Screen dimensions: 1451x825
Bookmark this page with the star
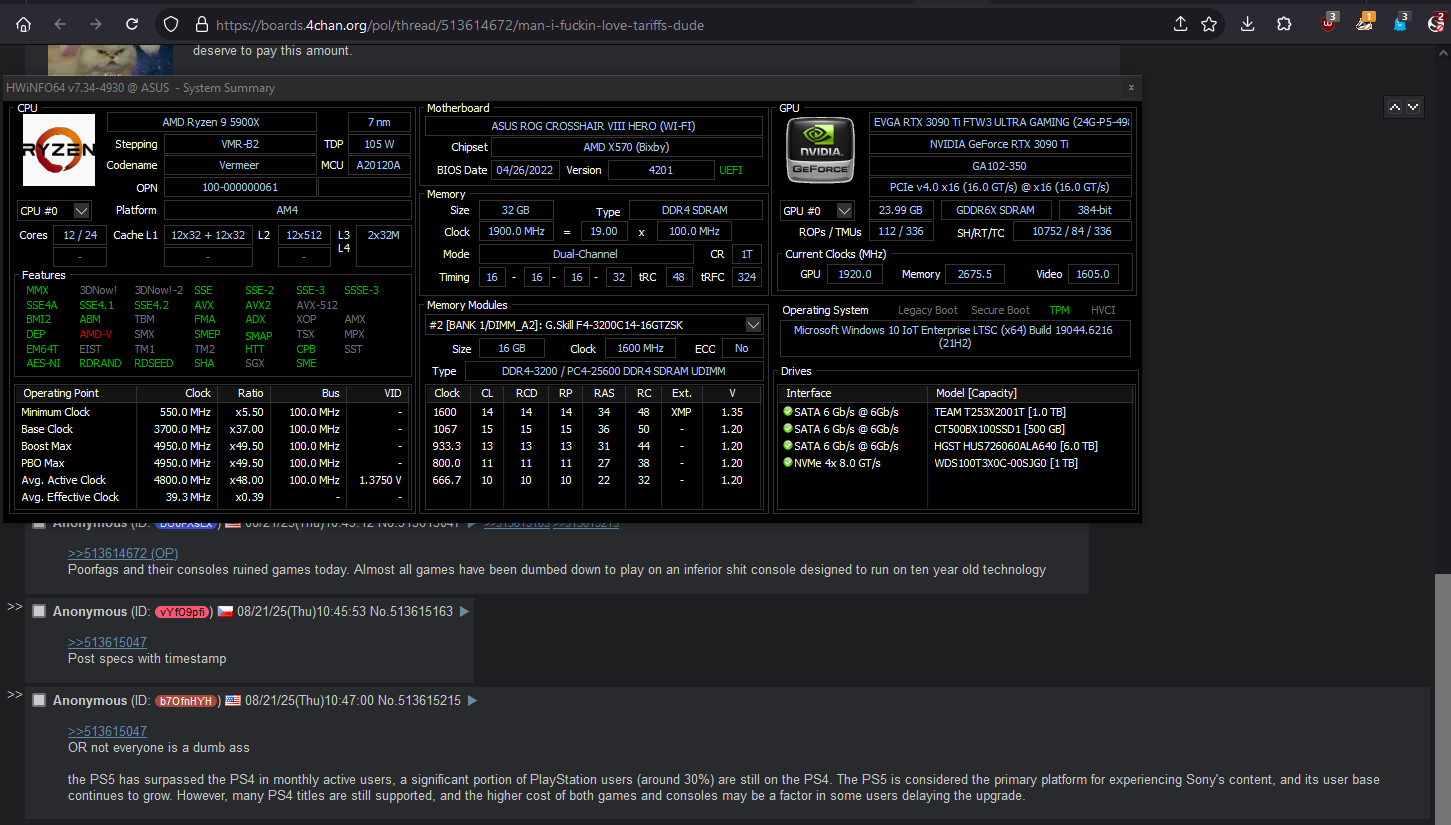(x=1209, y=24)
